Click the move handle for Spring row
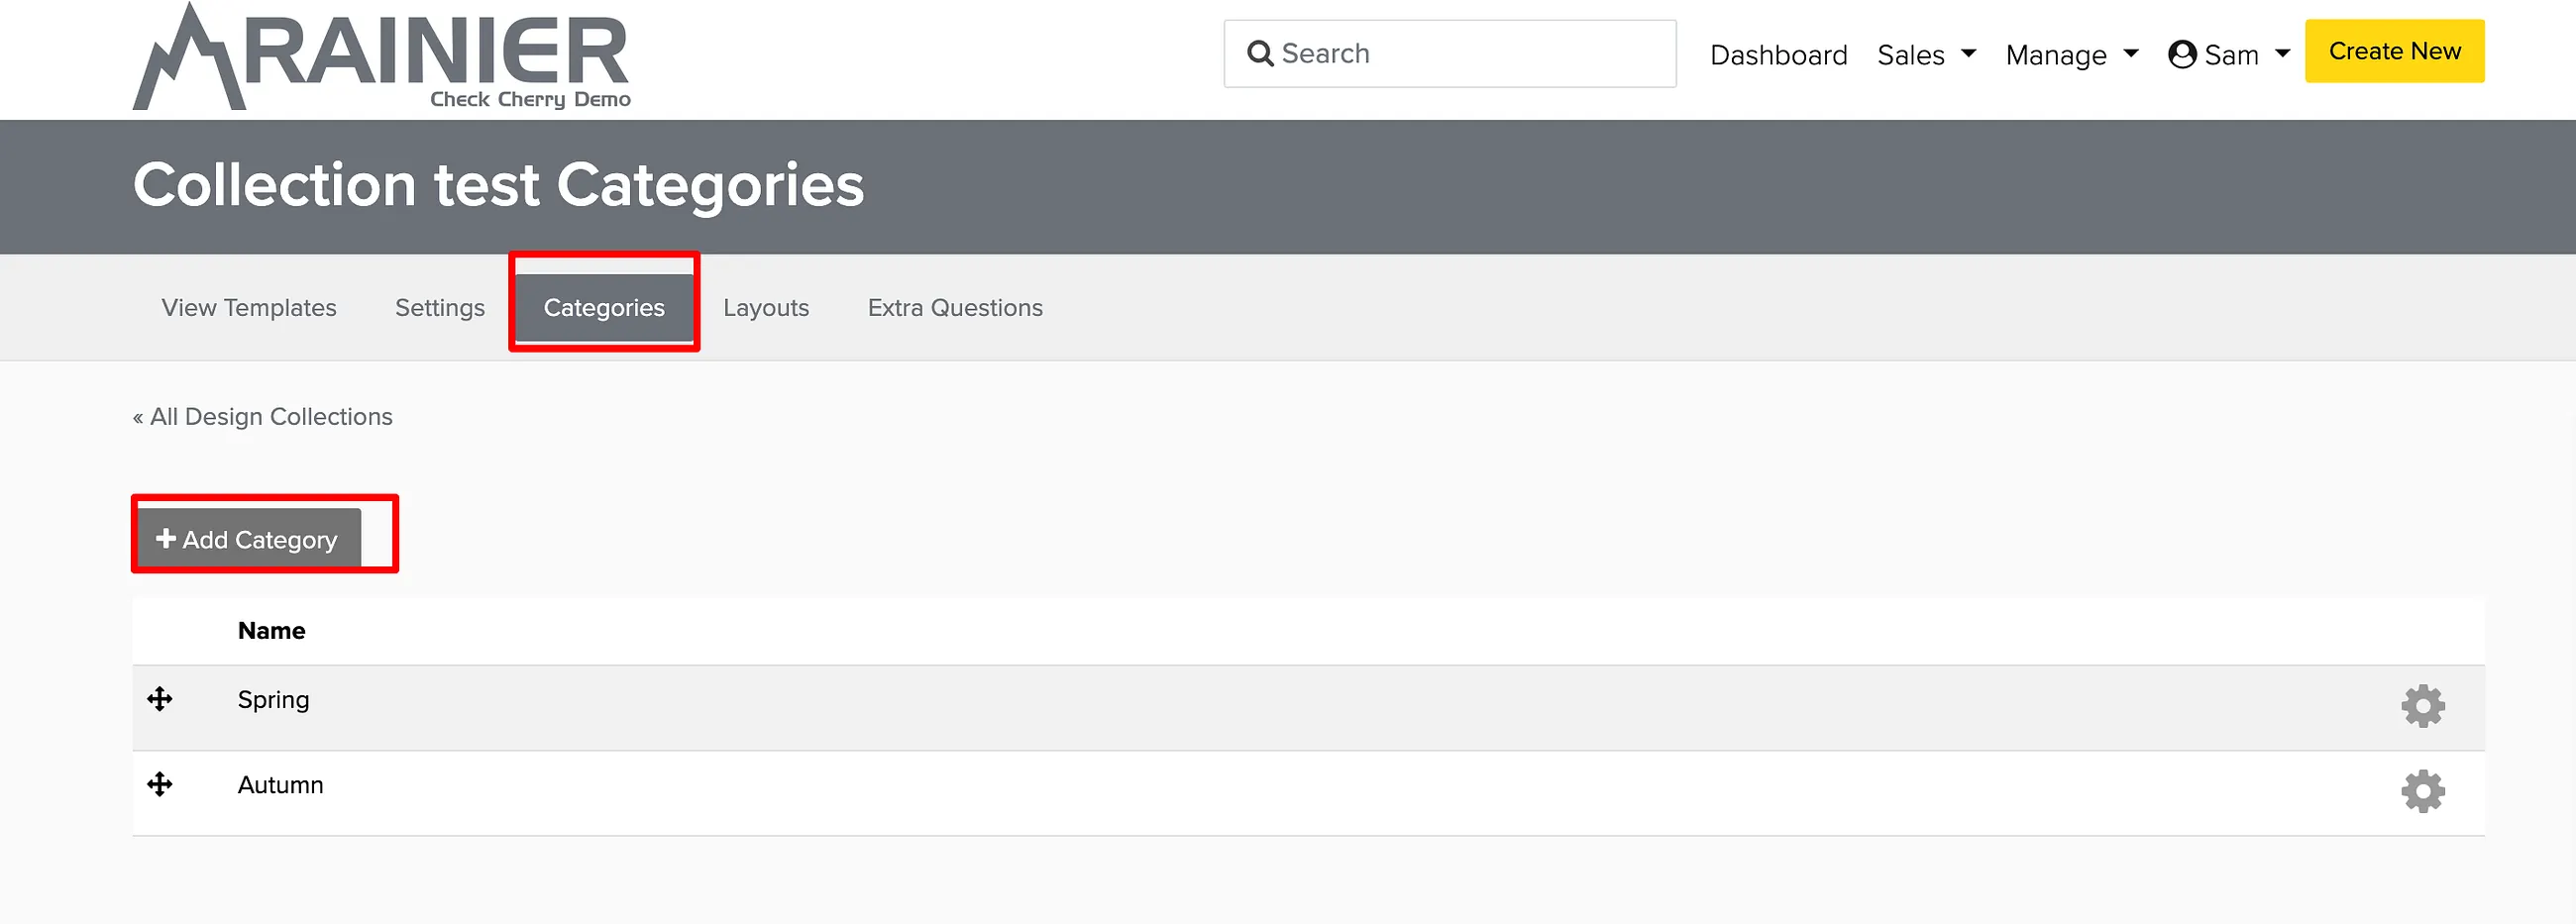The width and height of the screenshot is (2576, 924). click(x=160, y=699)
